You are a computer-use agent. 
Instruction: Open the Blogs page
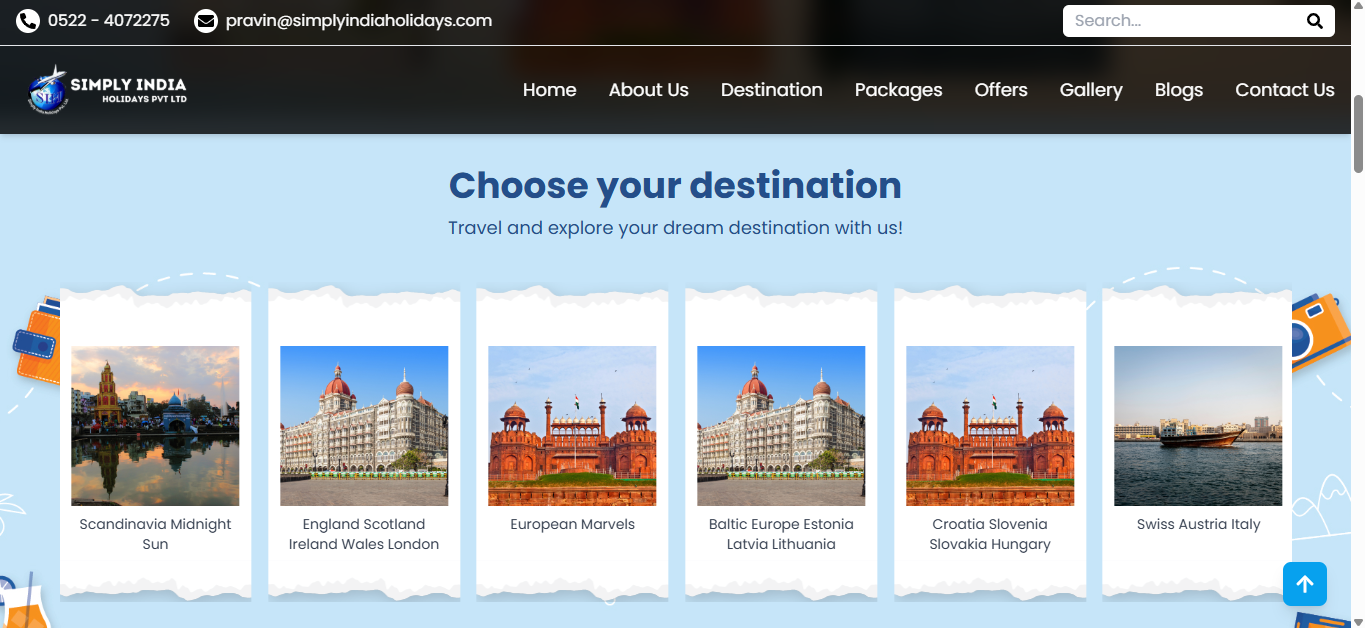click(x=1178, y=90)
